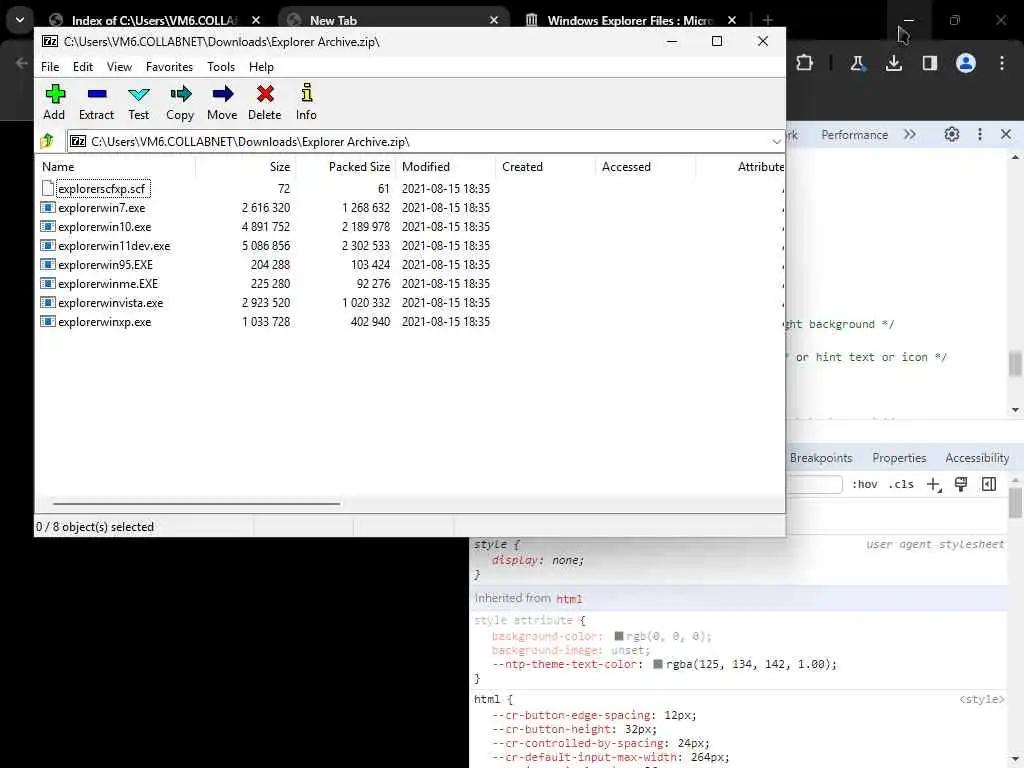The image size is (1024, 768).
Task: Click the explorerwin7.exe file icon
Action: [48, 208]
